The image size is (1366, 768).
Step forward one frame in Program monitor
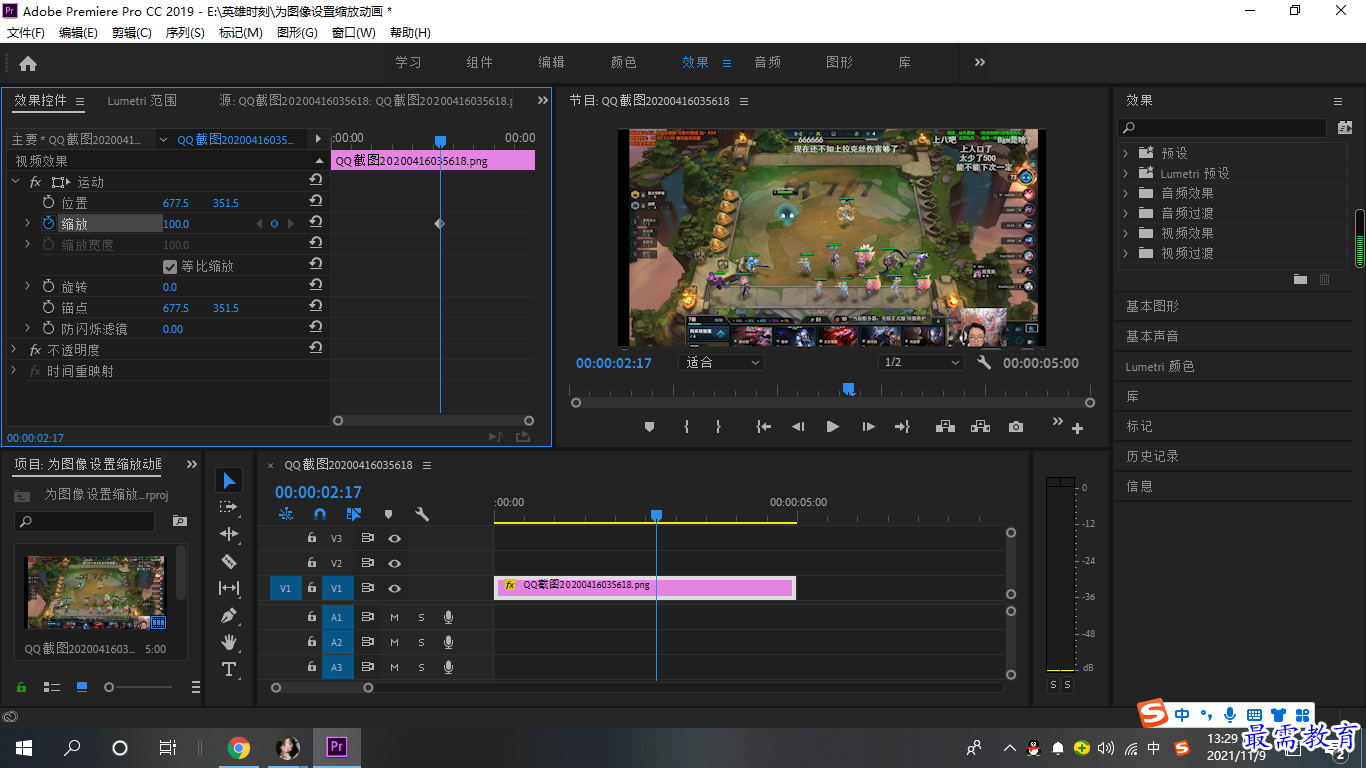868,427
